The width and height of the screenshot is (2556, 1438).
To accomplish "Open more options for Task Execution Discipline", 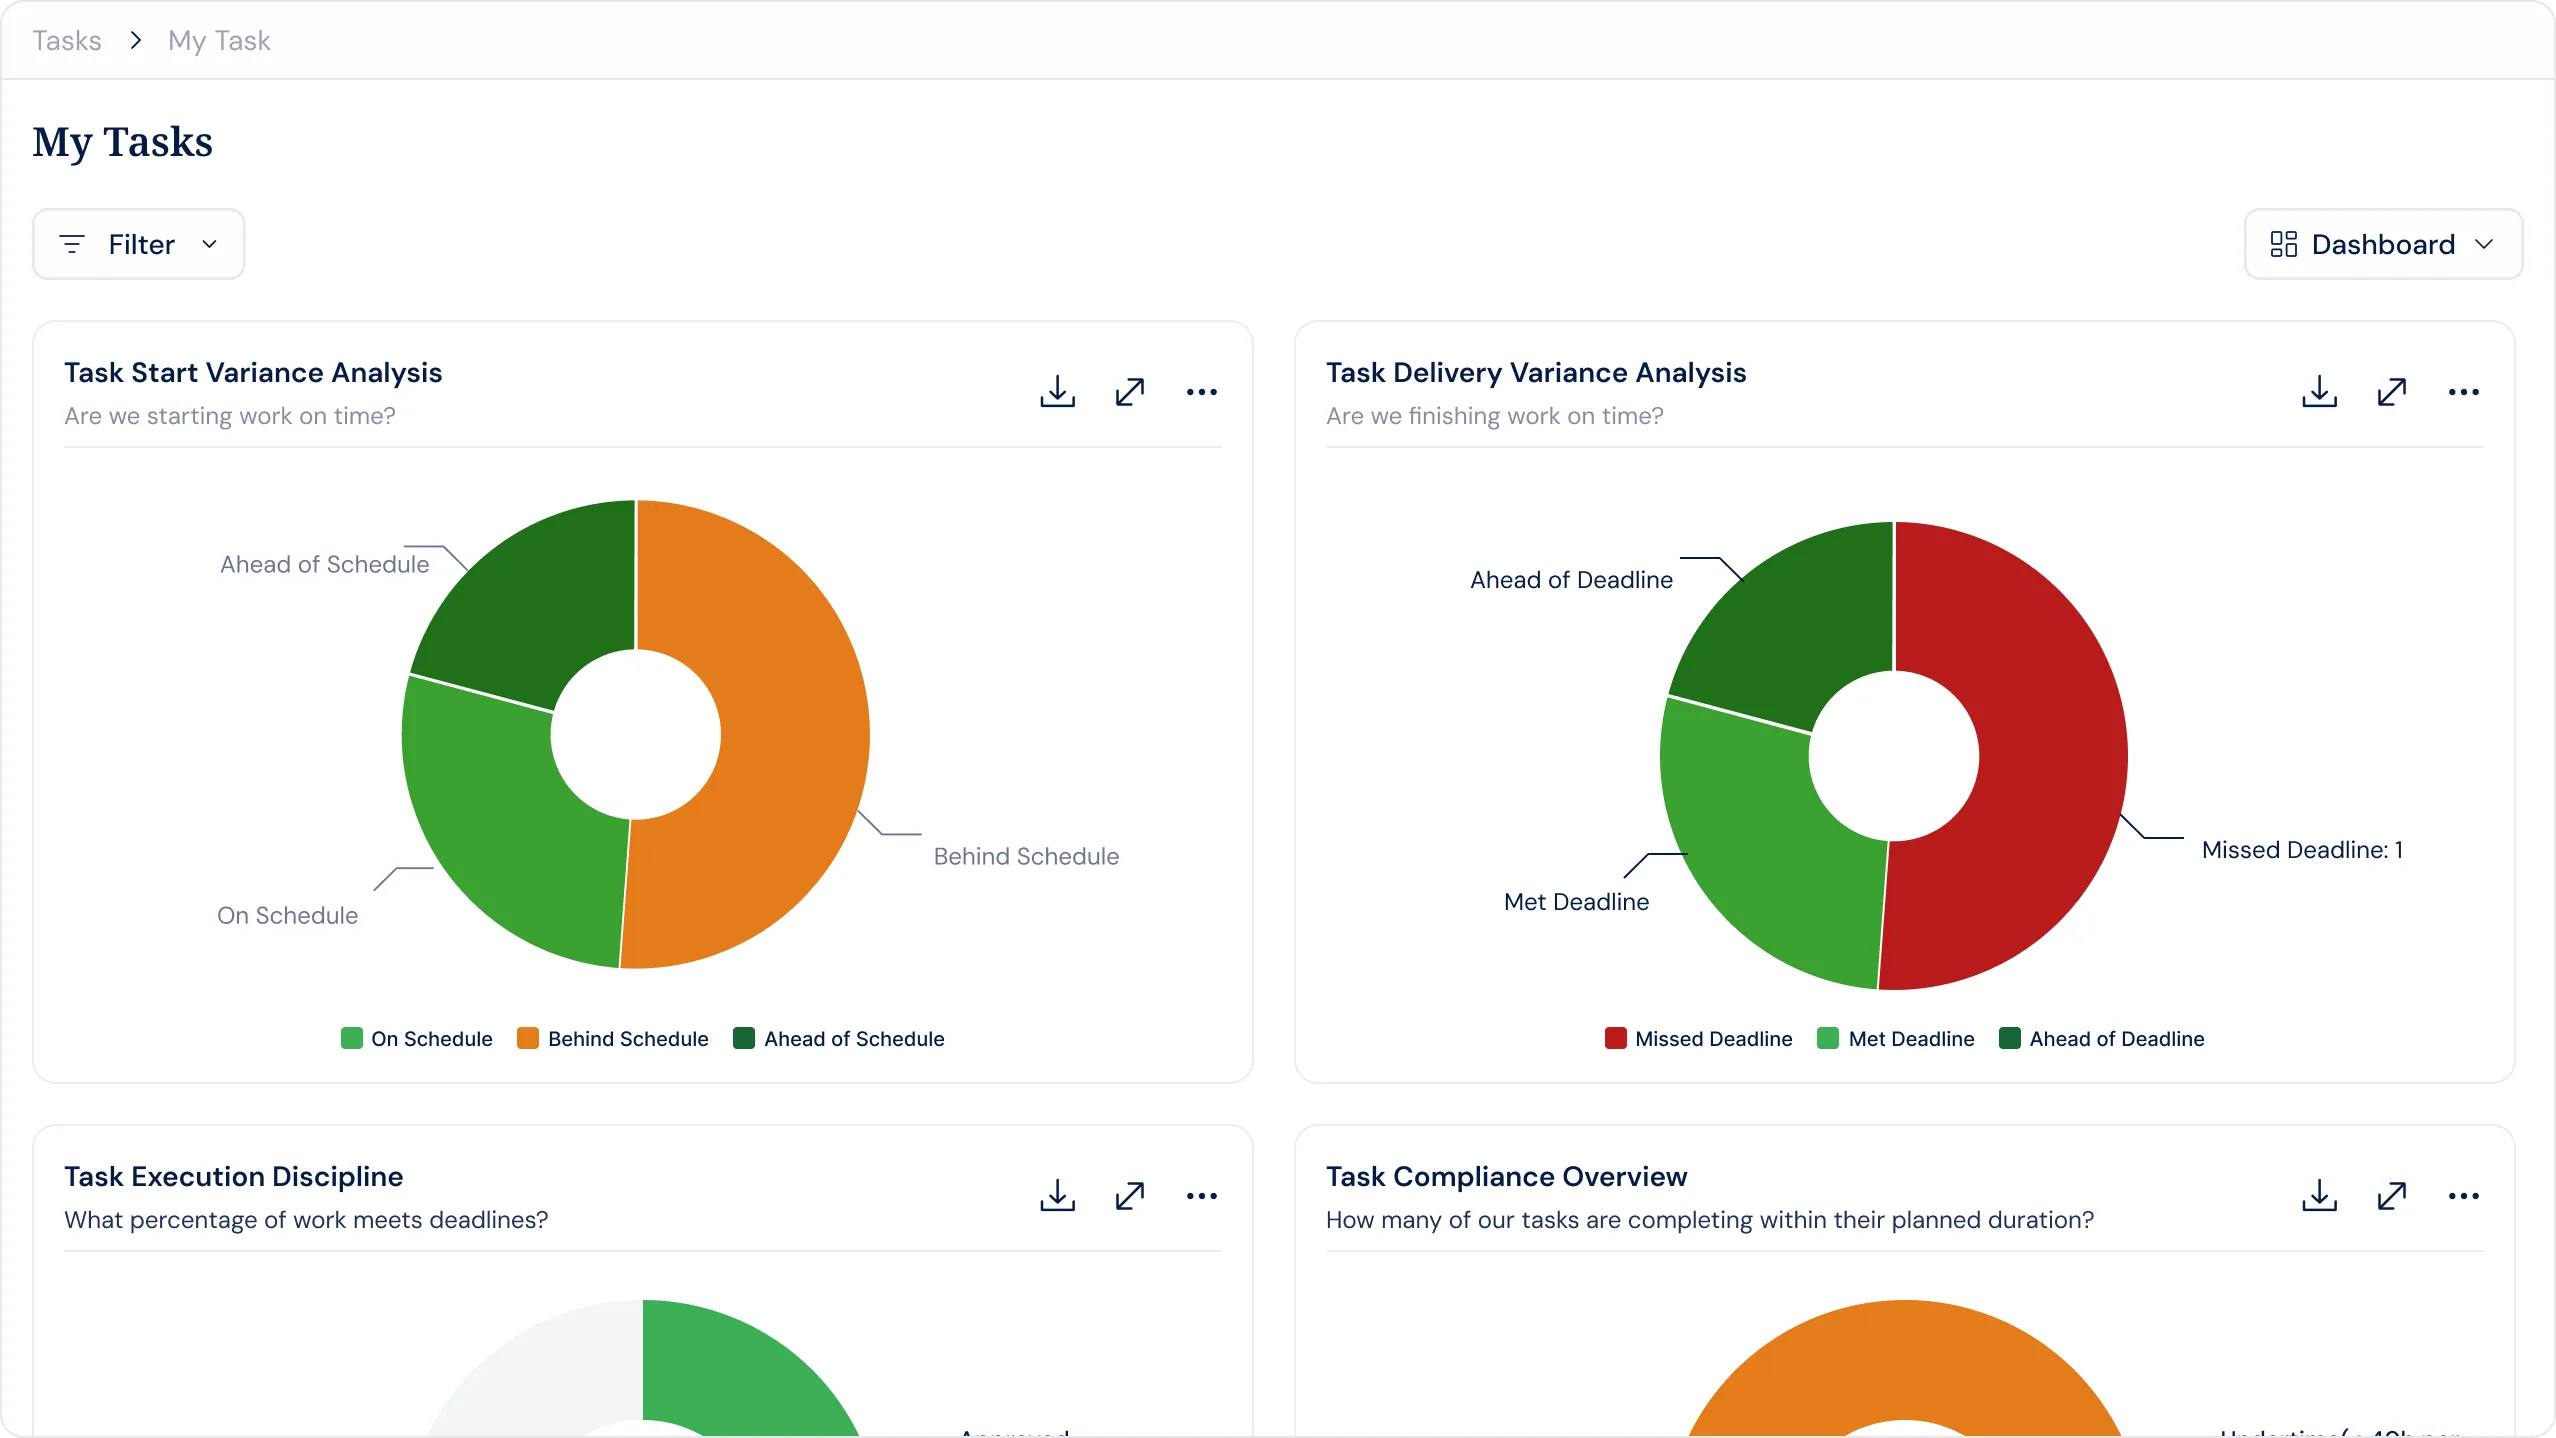I will click(1201, 1196).
